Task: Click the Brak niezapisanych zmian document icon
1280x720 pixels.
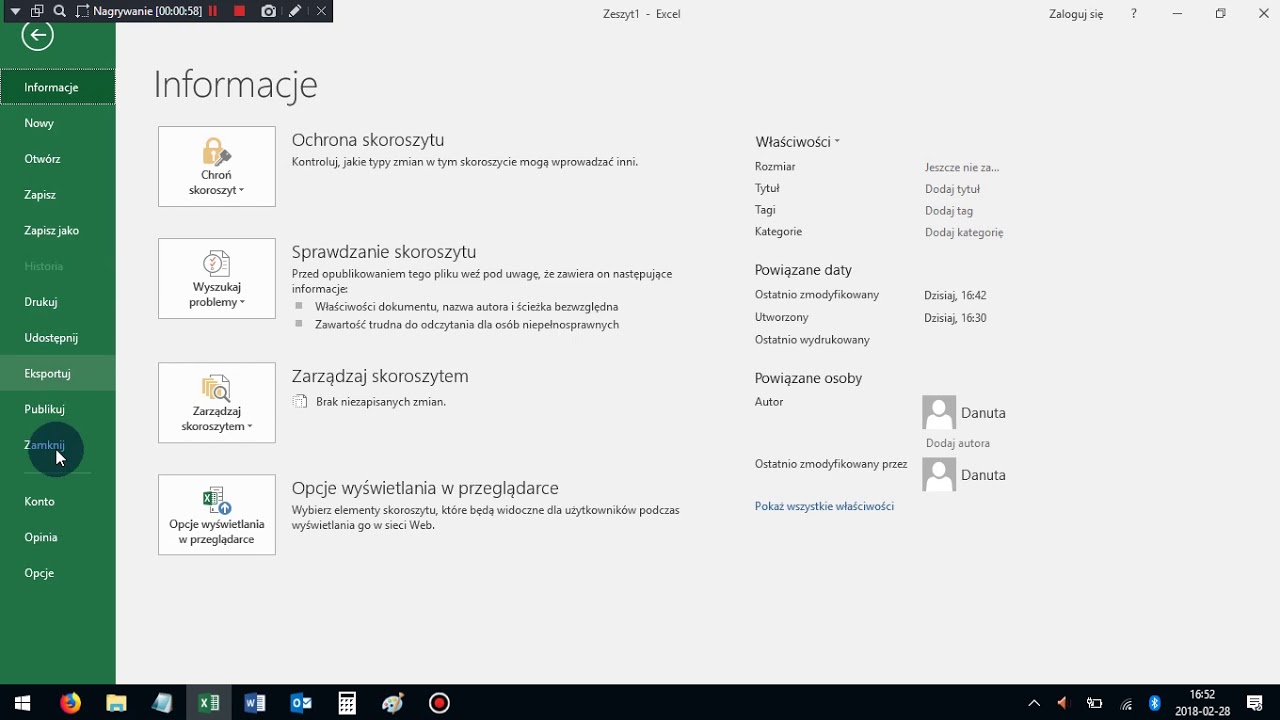Action: point(299,401)
